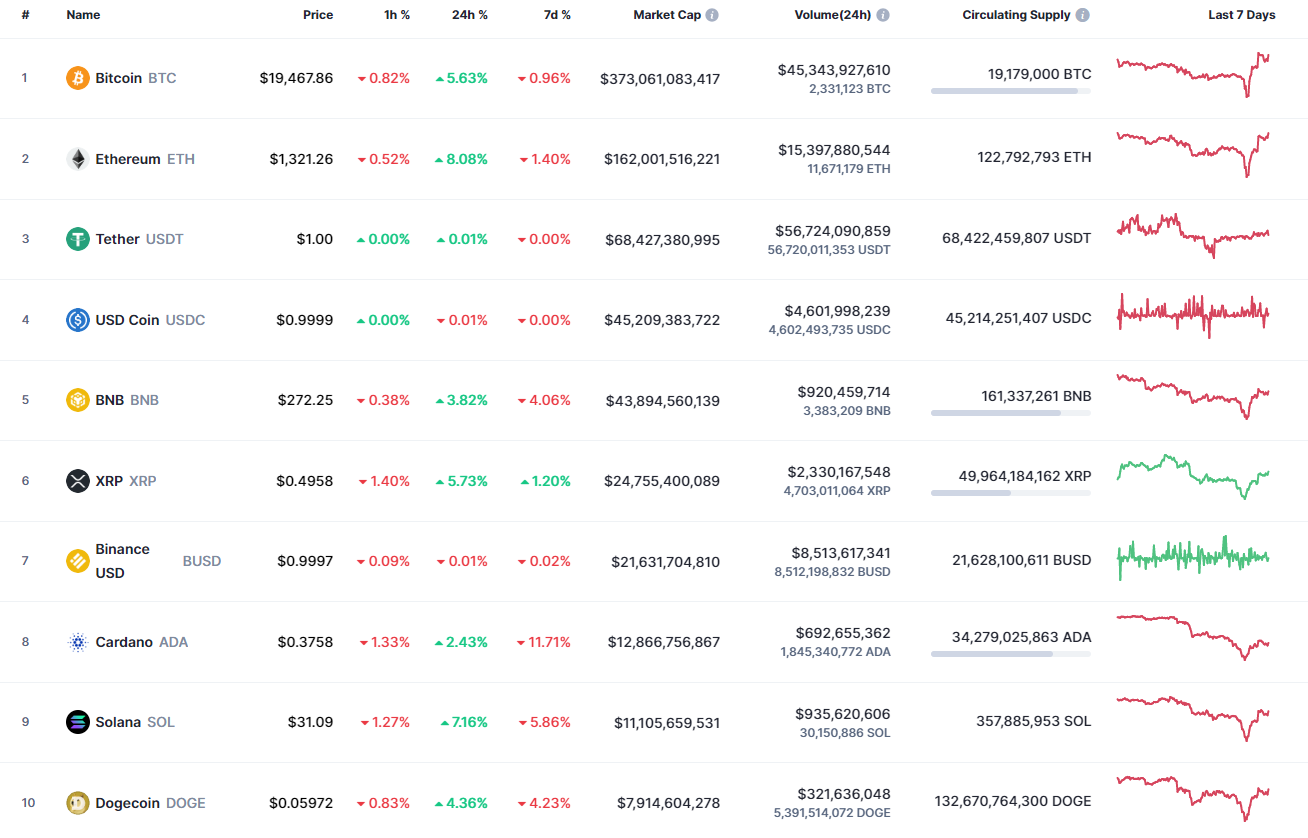
Task: Click the USD Coin logo
Action: (77, 319)
